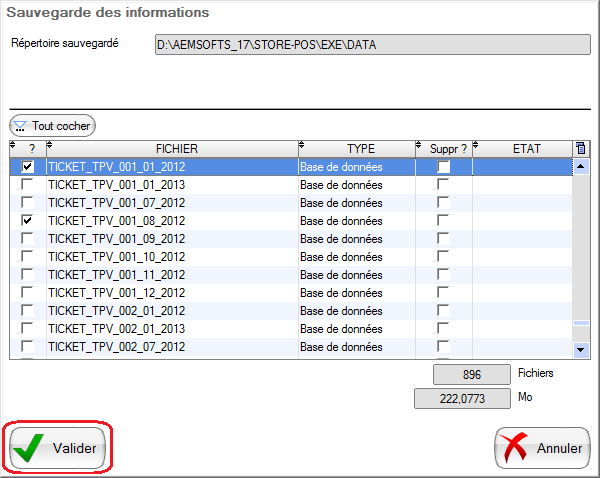The height and width of the screenshot is (478, 600).
Task: Click the green checkmark Valider button
Action: (58, 449)
